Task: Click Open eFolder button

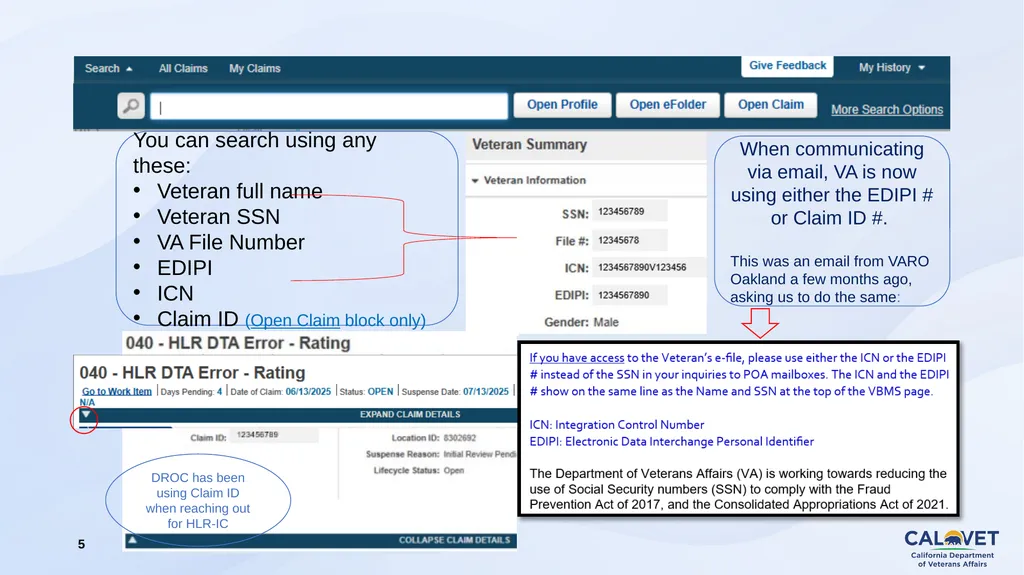Action: point(667,105)
